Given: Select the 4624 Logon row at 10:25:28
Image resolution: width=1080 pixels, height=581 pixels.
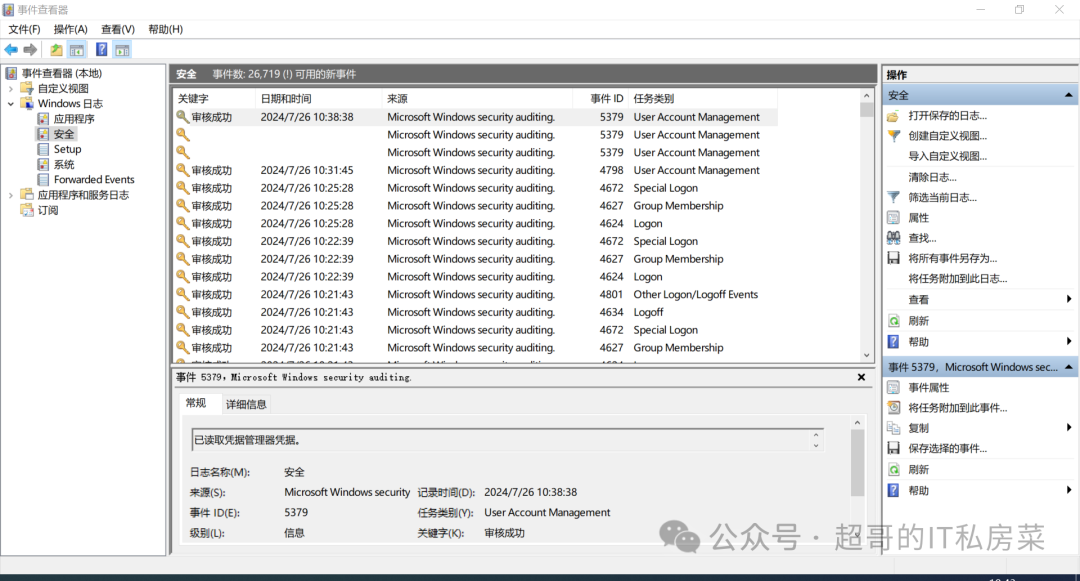Looking at the screenshot, I should click(475, 224).
